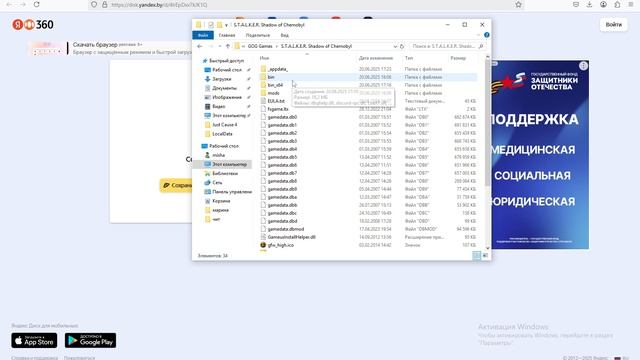Switch Explorer to details view mode
This screenshot has height=360, width=640.
click(x=476, y=256)
